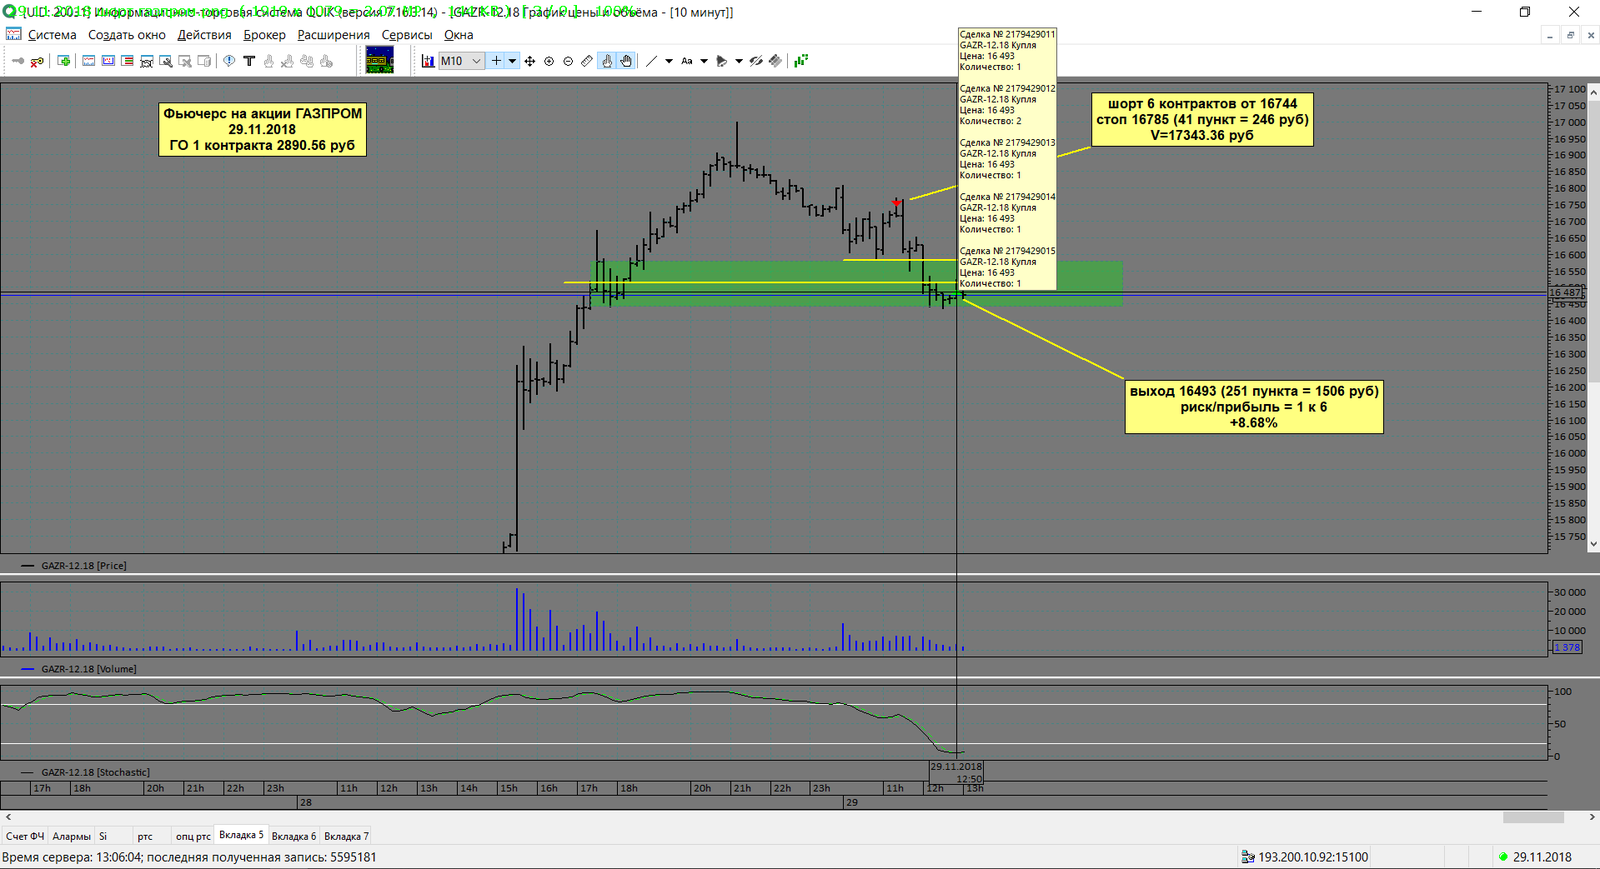Click the price scale down arrow
This screenshot has width=1600, height=869.
1594,545
